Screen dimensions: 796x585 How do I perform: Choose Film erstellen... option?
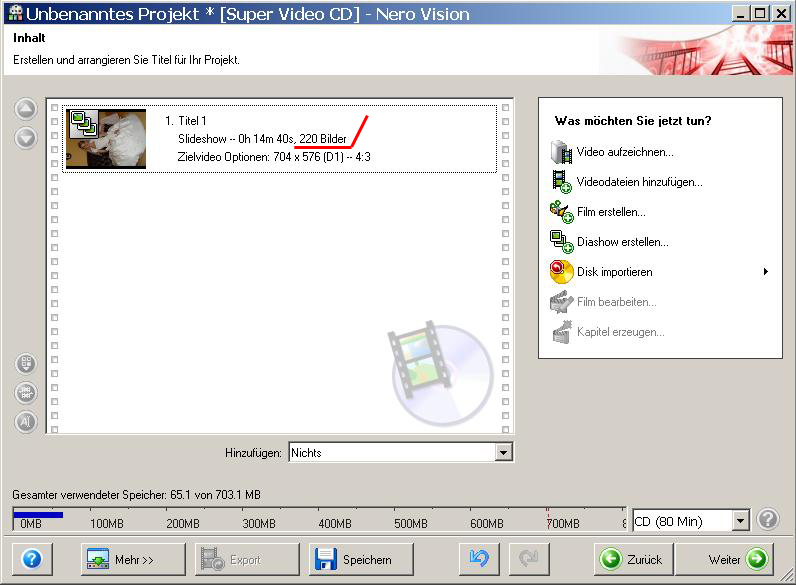pyautogui.click(x=611, y=212)
